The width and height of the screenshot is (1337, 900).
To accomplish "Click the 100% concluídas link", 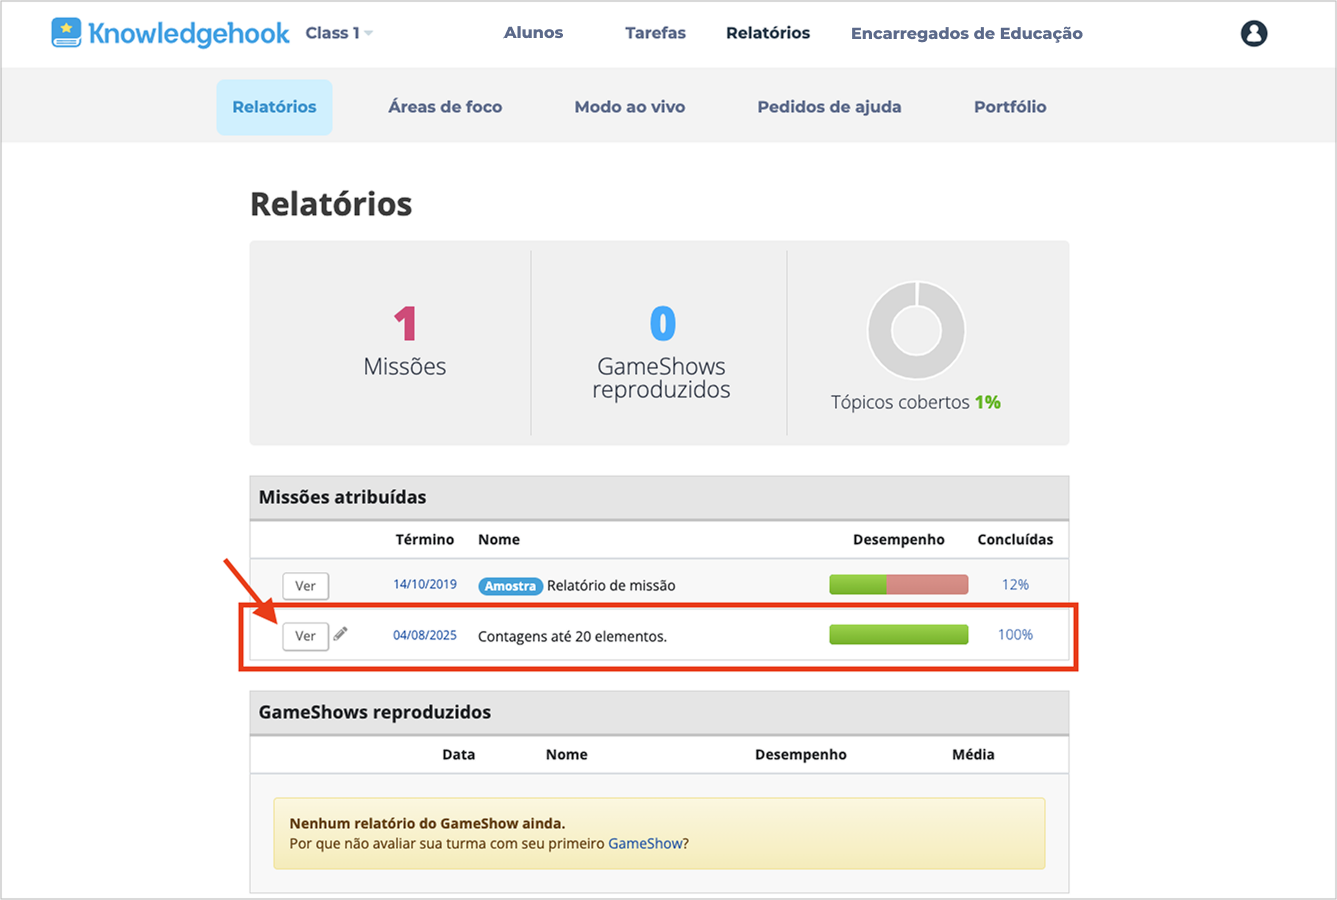I will (1015, 634).
